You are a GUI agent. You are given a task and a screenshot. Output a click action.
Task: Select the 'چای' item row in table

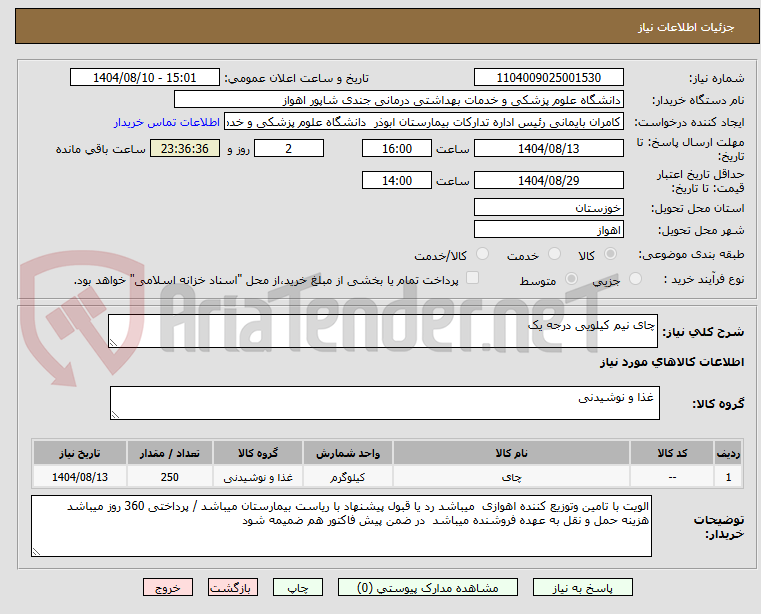(x=512, y=477)
